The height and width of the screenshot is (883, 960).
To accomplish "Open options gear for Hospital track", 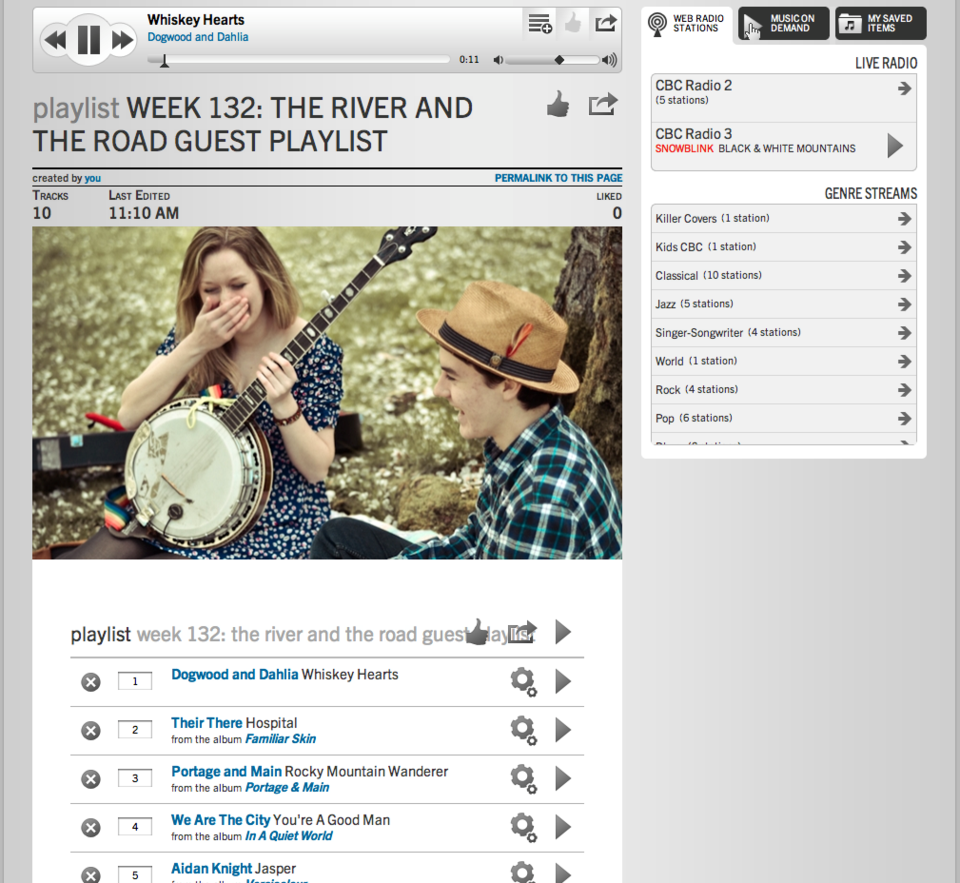I will point(523,730).
